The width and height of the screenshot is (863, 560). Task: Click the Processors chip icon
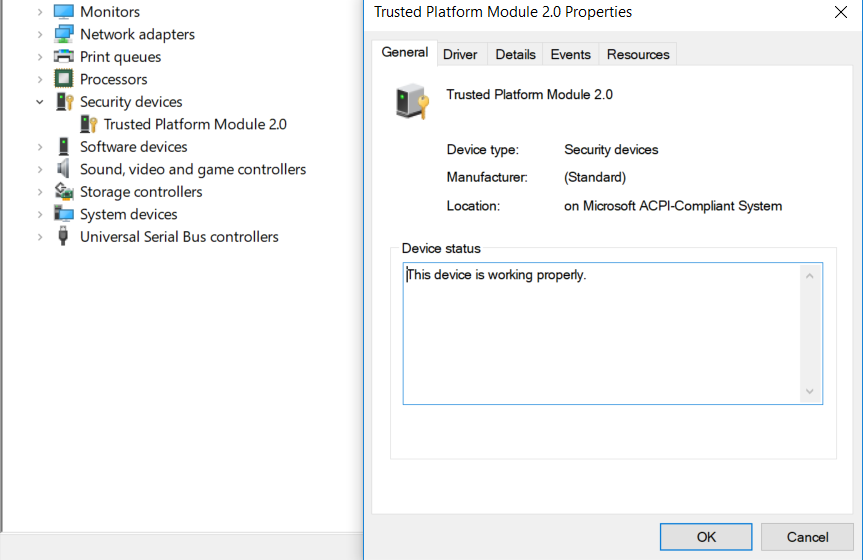tap(64, 79)
